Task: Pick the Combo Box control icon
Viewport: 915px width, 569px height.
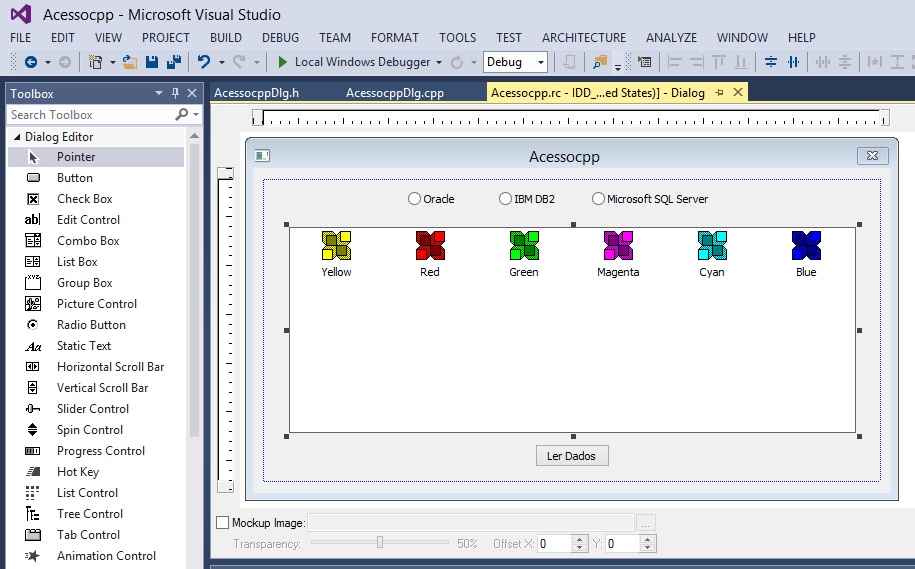Action: click(x=34, y=241)
